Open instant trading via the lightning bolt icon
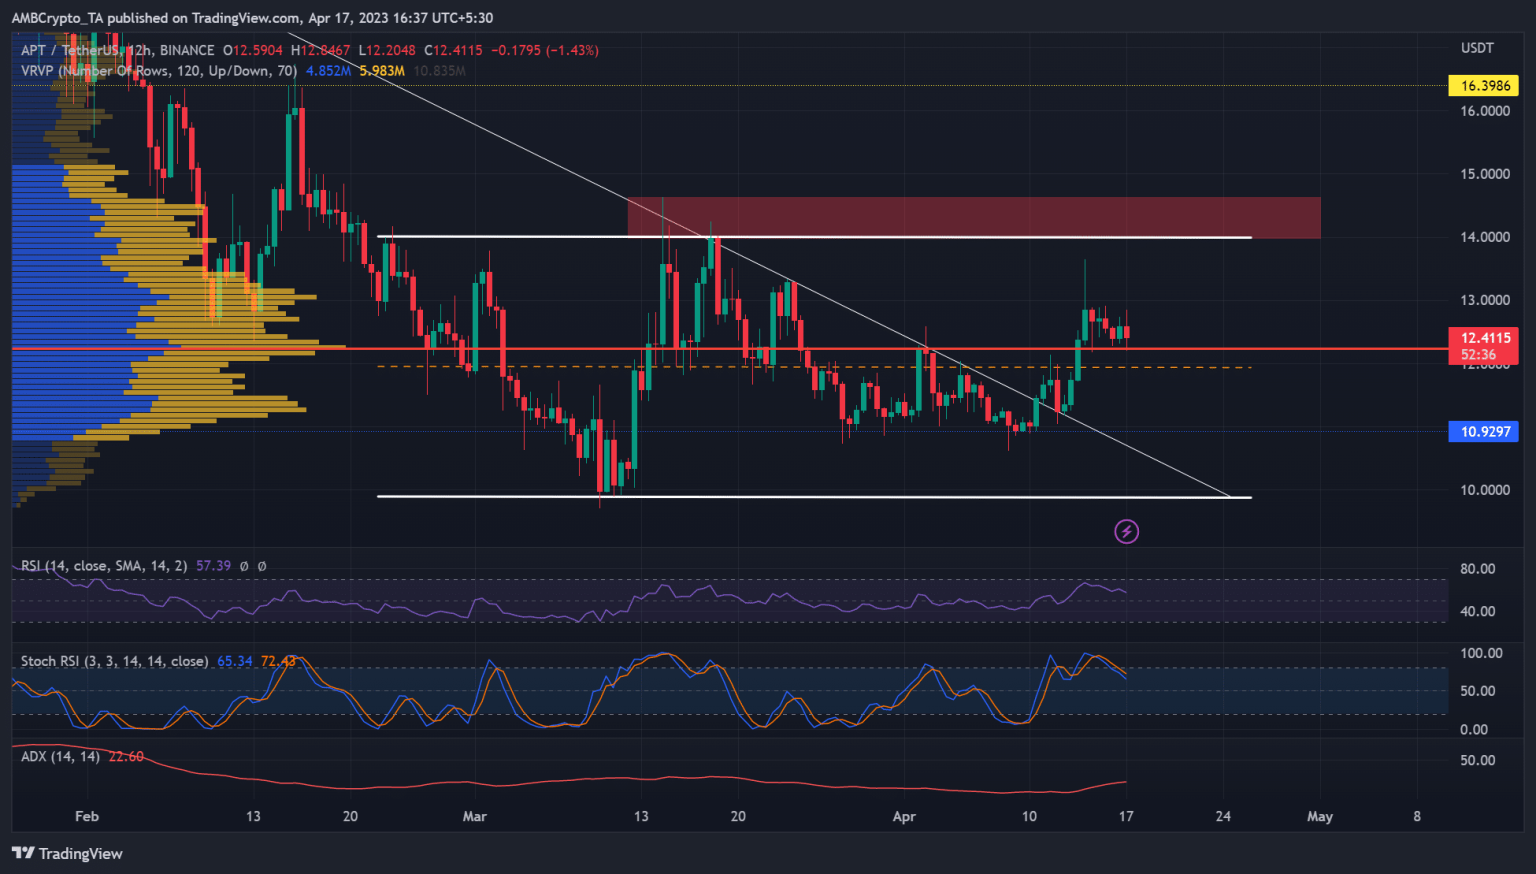The height and width of the screenshot is (874, 1536). (1126, 531)
